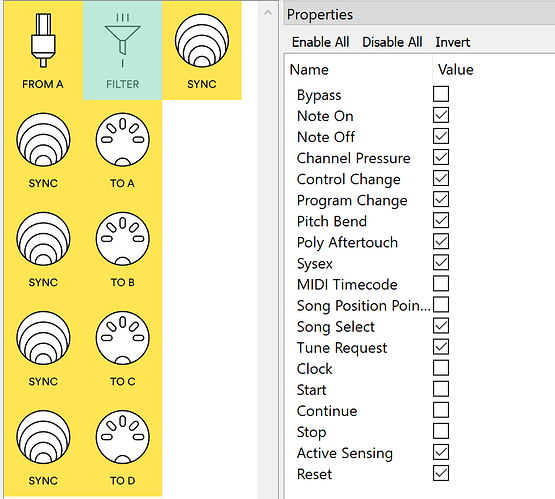
Task: Enable the Bypass checkbox
Action: pyautogui.click(x=441, y=94)
